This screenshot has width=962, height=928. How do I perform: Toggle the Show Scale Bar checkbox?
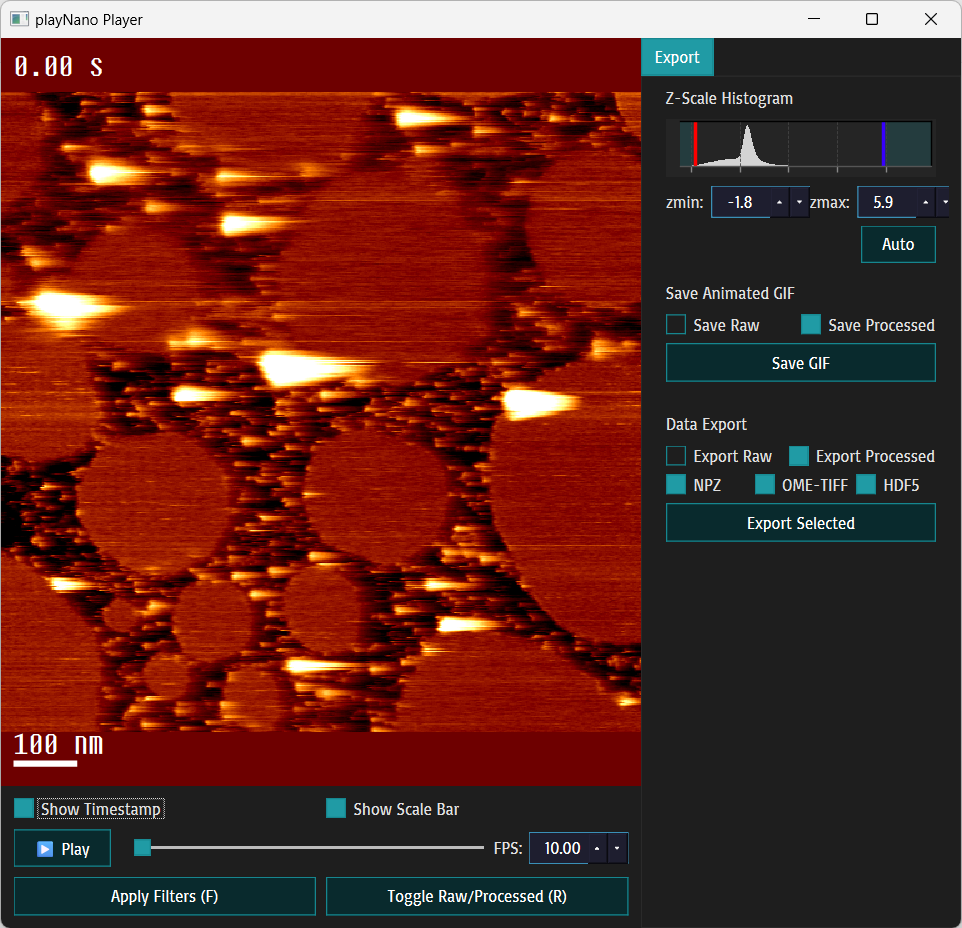coord(336,808)
